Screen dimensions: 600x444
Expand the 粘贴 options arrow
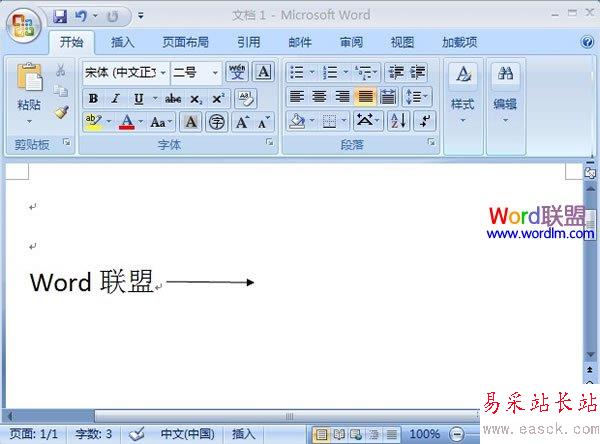tap(29, 122)
